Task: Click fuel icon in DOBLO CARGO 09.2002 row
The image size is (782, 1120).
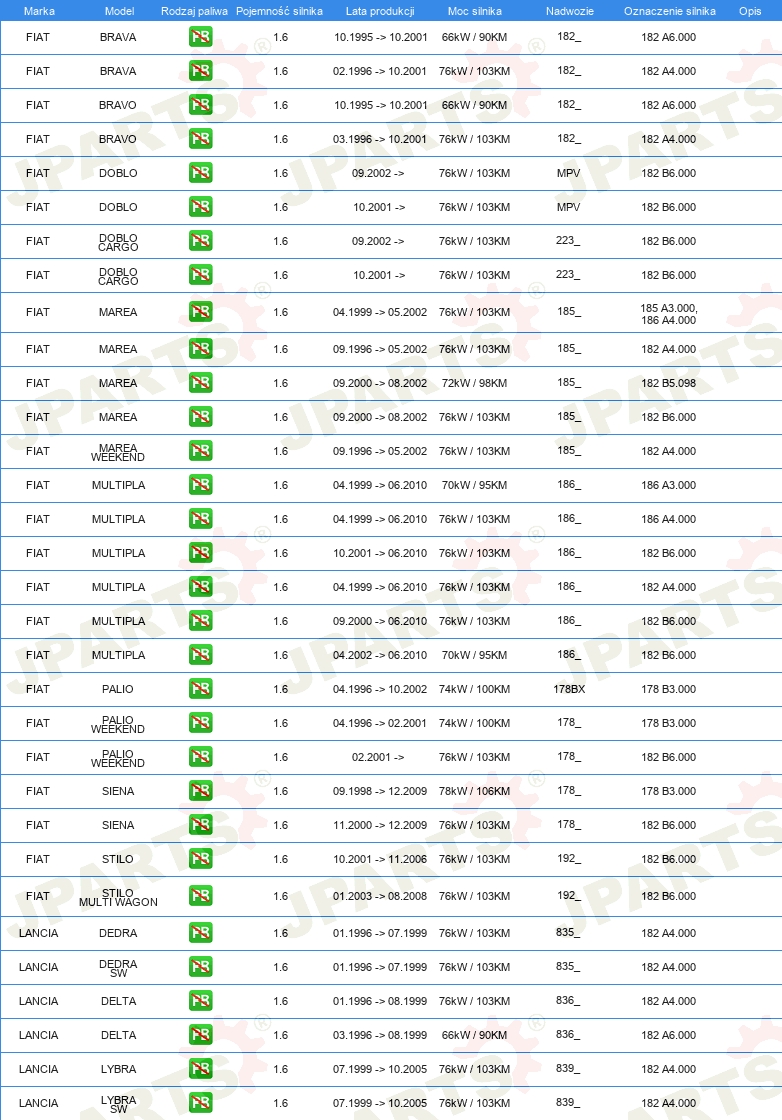Action: click(x=201, y=241)
